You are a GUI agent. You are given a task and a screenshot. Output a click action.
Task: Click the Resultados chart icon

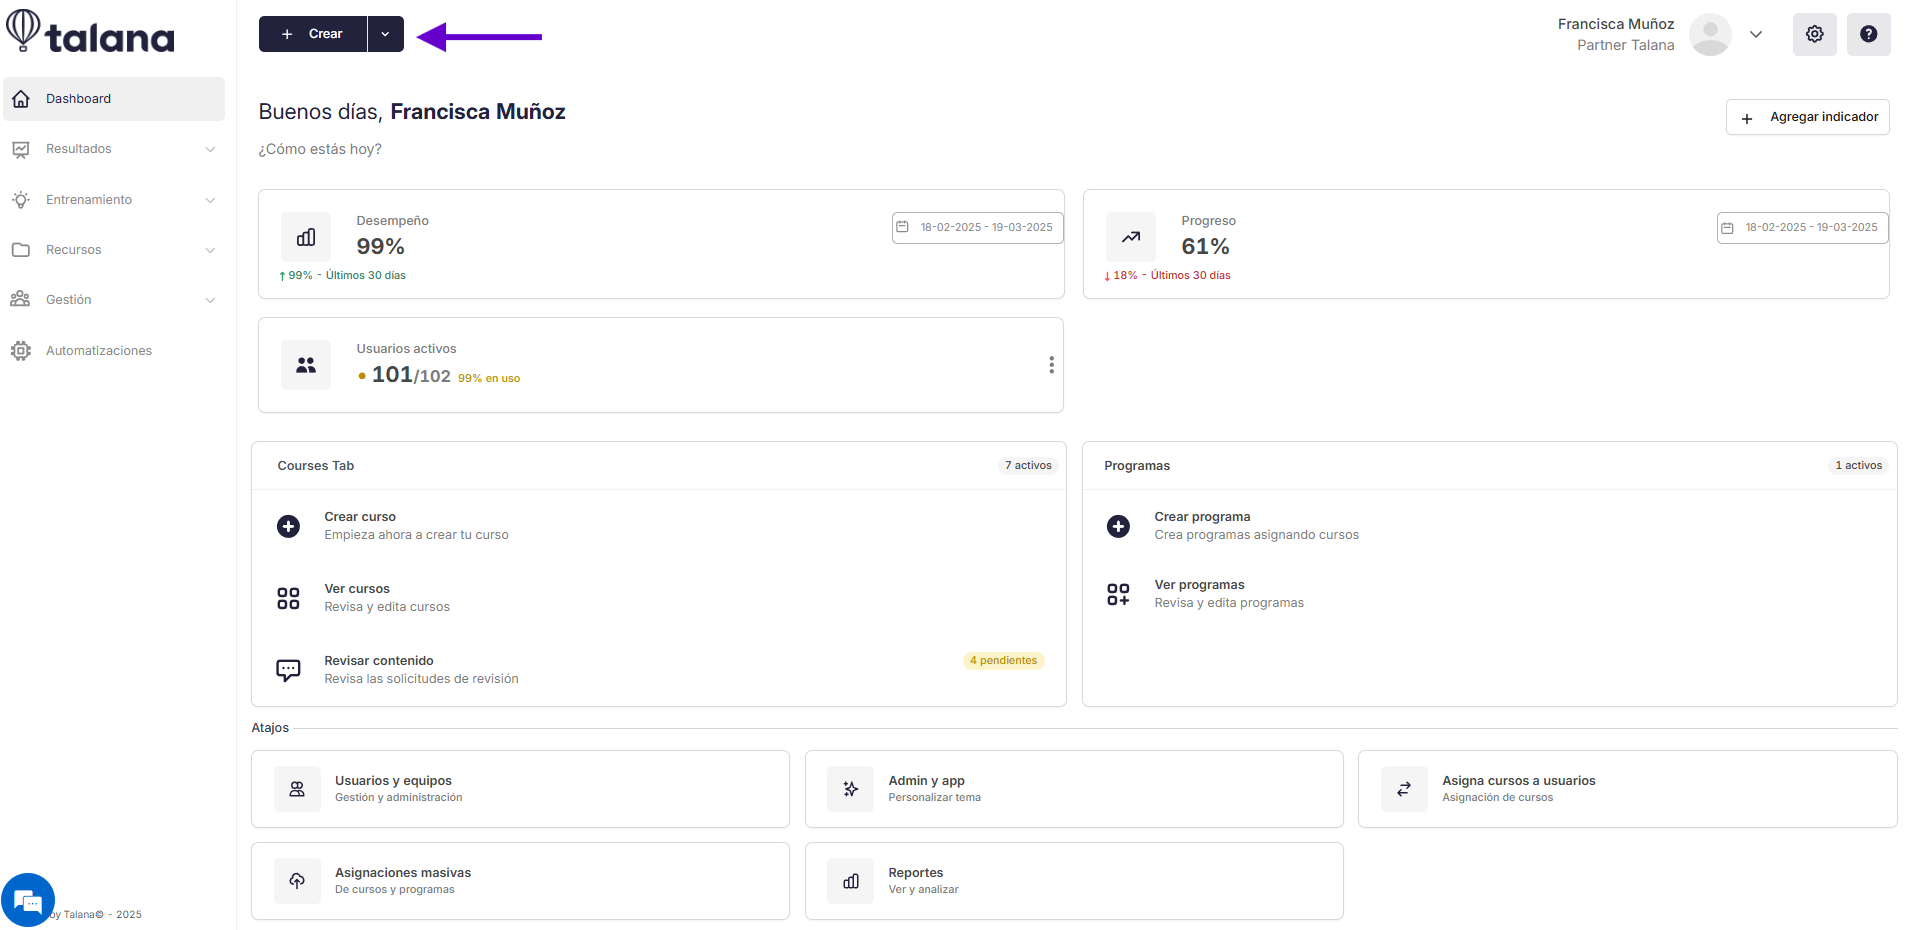21,149
